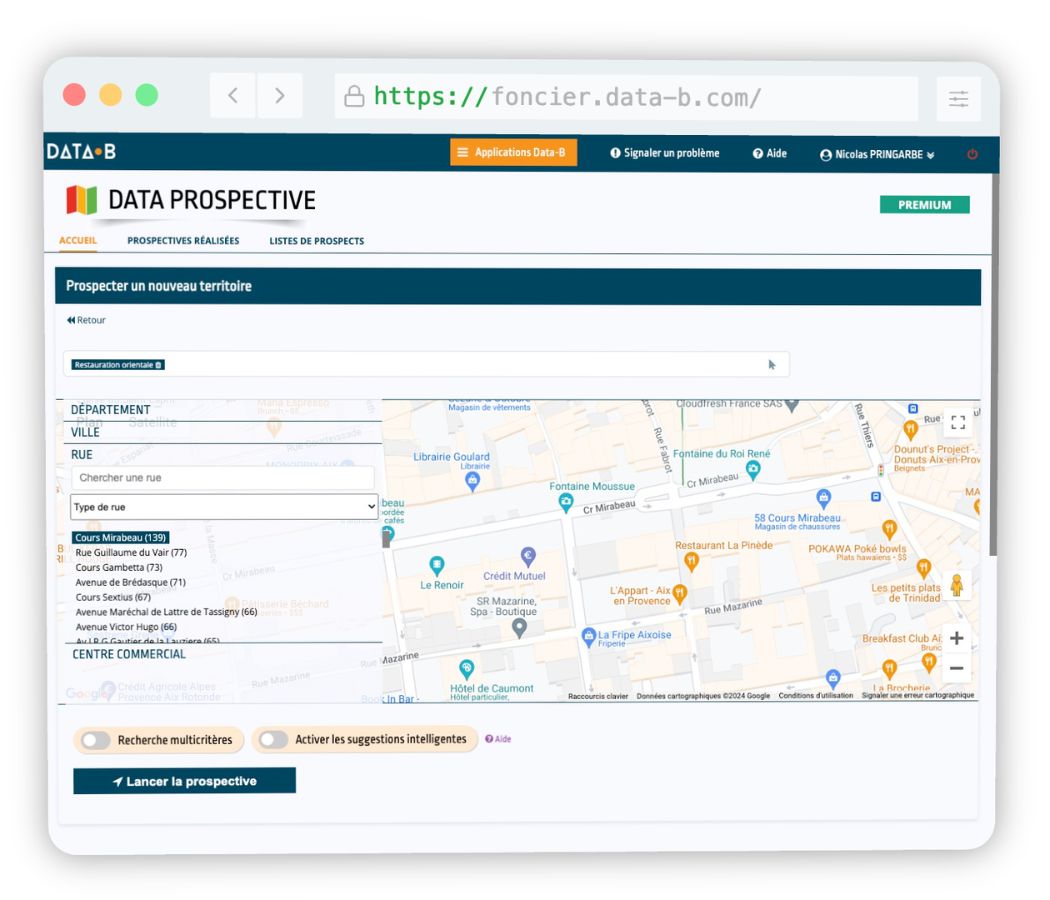Select Avenue de Brédasque (71)
Image resolution: width=1050 pixels, height=900 pixels.
point(131,583)
